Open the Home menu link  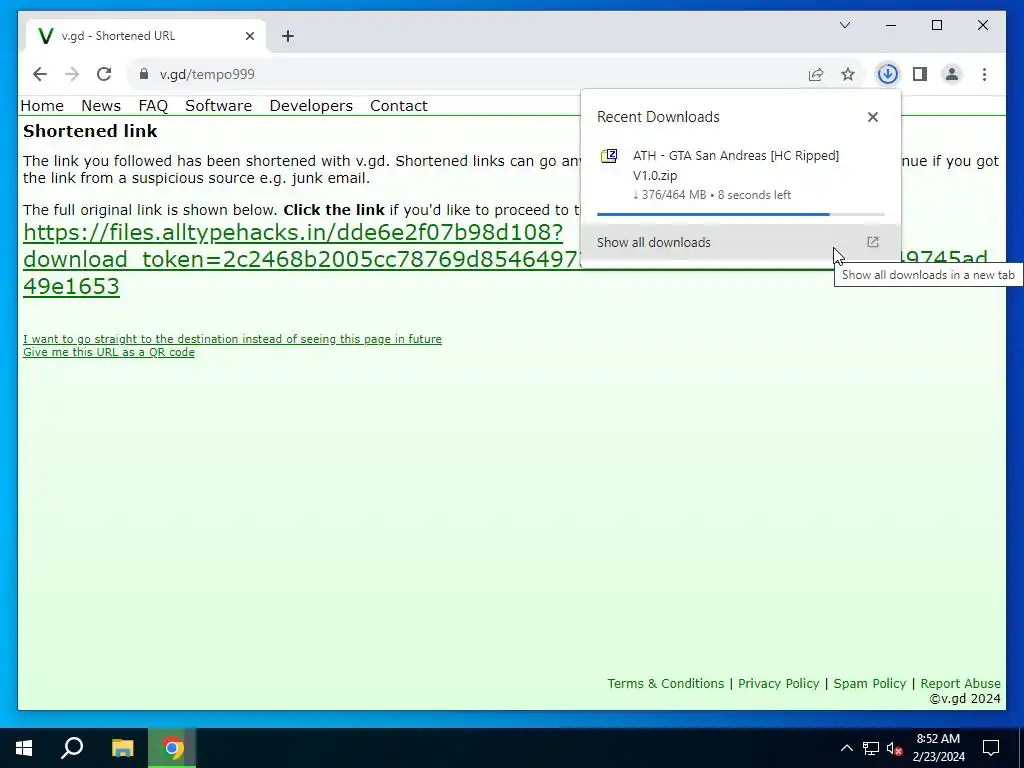pos(42,106)
